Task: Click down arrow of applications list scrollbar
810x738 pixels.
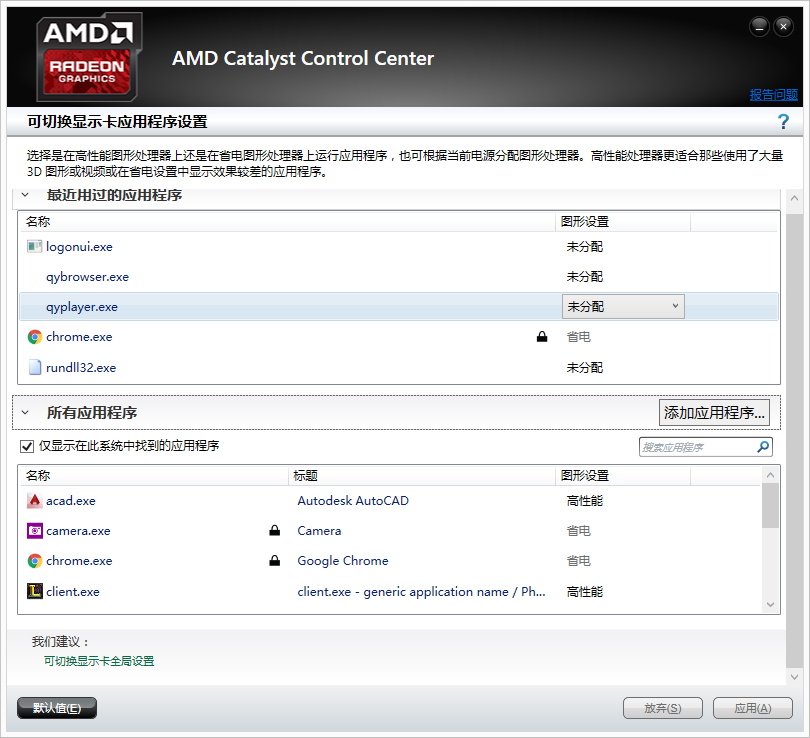Action: pyautogui.click(x=770, y=605)
